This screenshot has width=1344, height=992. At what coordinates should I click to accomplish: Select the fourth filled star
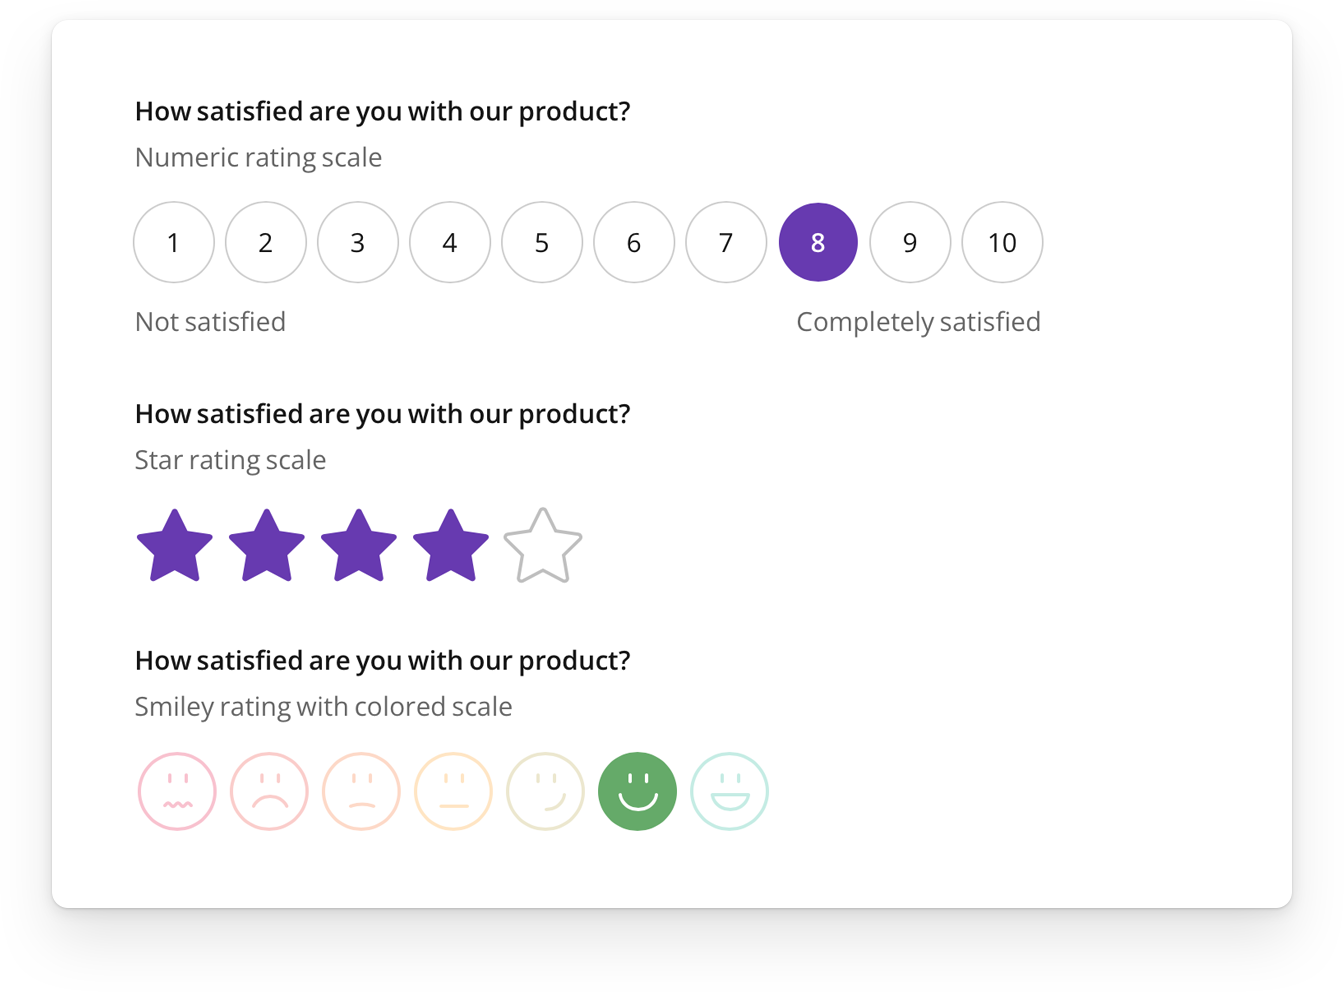pos(451,546)
